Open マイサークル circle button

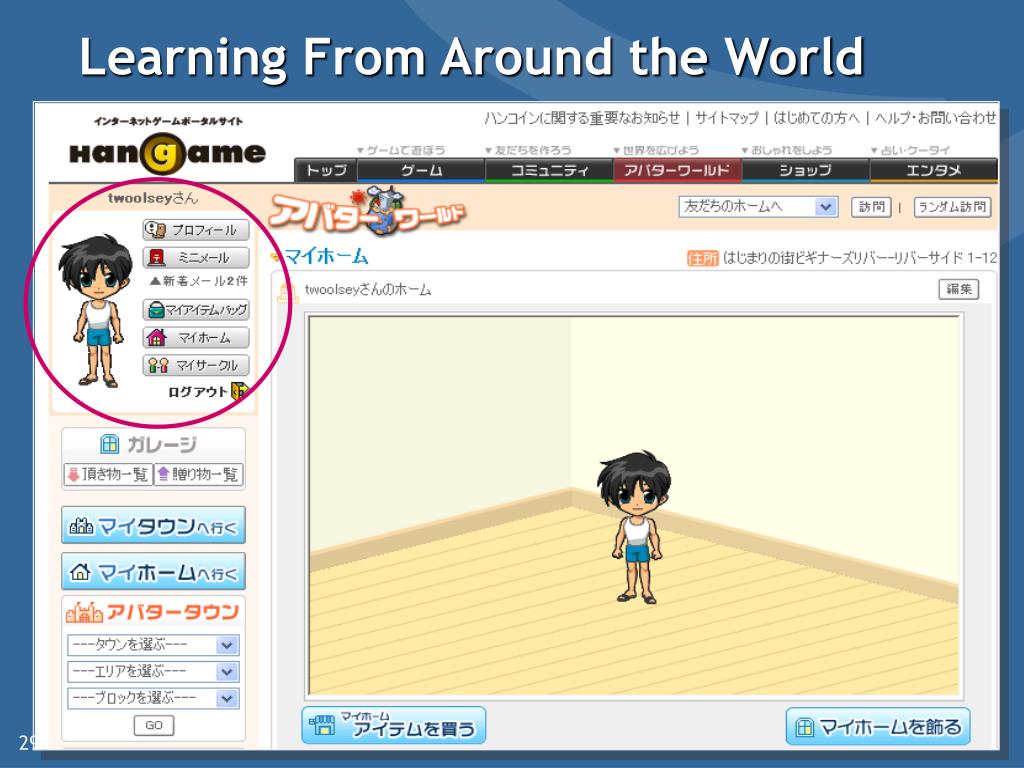click(196, 365)
